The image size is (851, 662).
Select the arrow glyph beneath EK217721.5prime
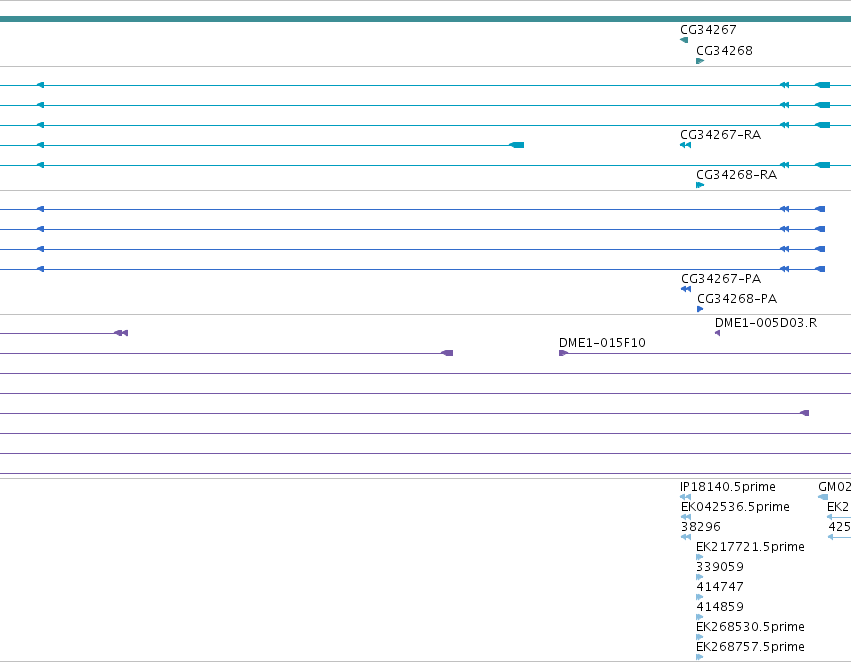click(x=700, y=557)
